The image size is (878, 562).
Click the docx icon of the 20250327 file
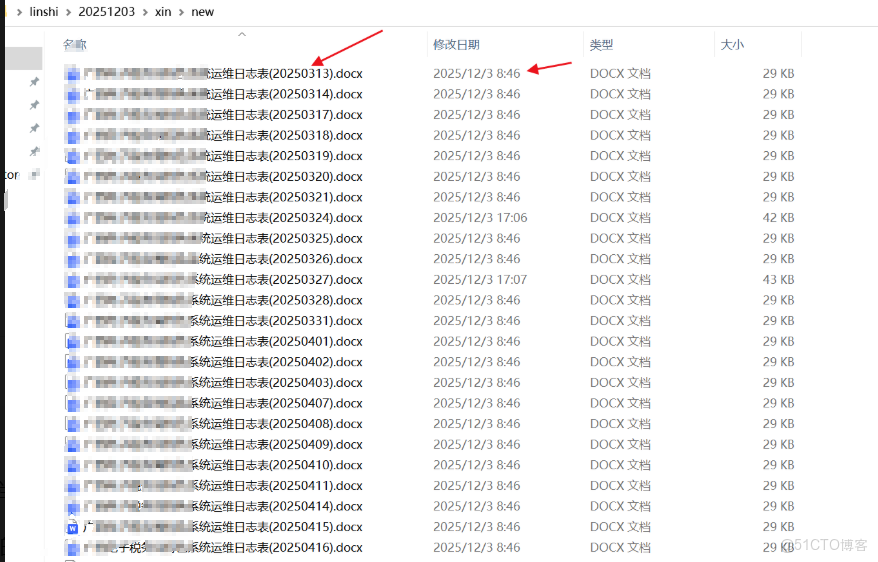pos(72,280)
